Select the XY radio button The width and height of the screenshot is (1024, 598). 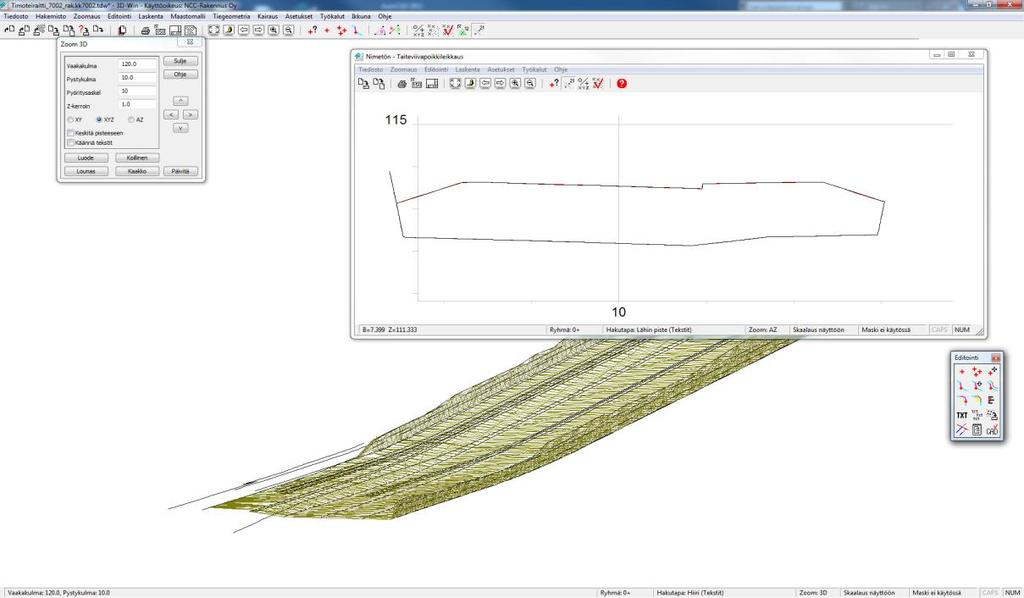click(71, 120)
